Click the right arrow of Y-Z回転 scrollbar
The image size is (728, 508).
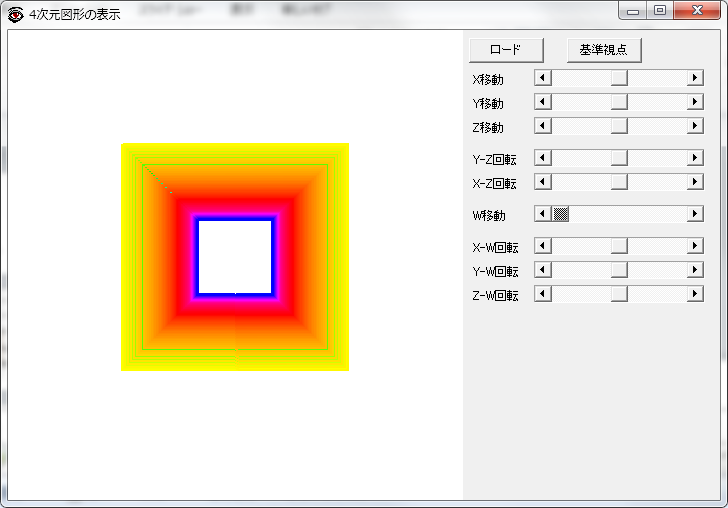click(x=695, y=158)
